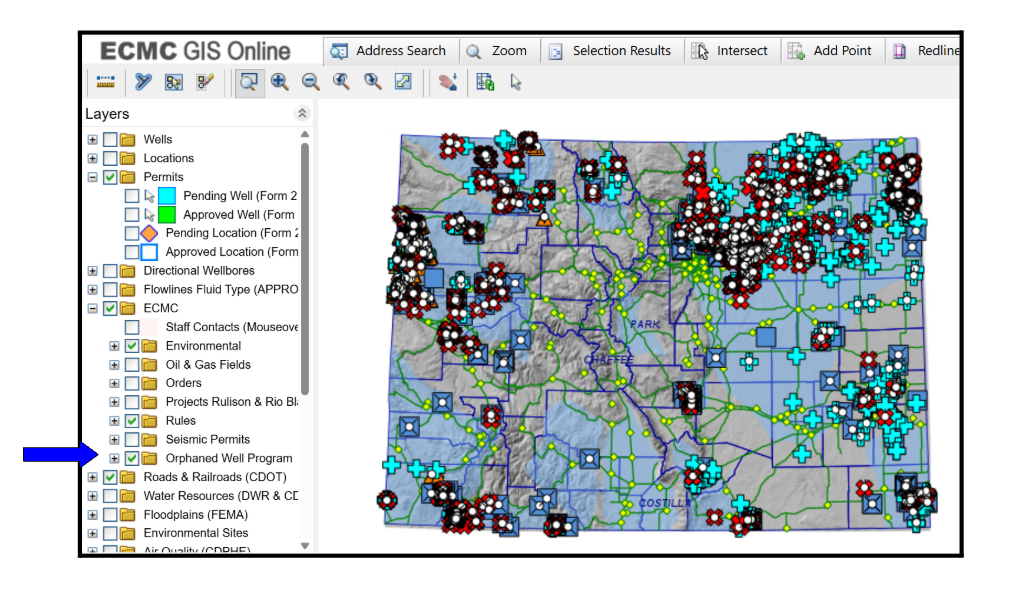Activate the rectangle zoom box tool

click(248, 82)
